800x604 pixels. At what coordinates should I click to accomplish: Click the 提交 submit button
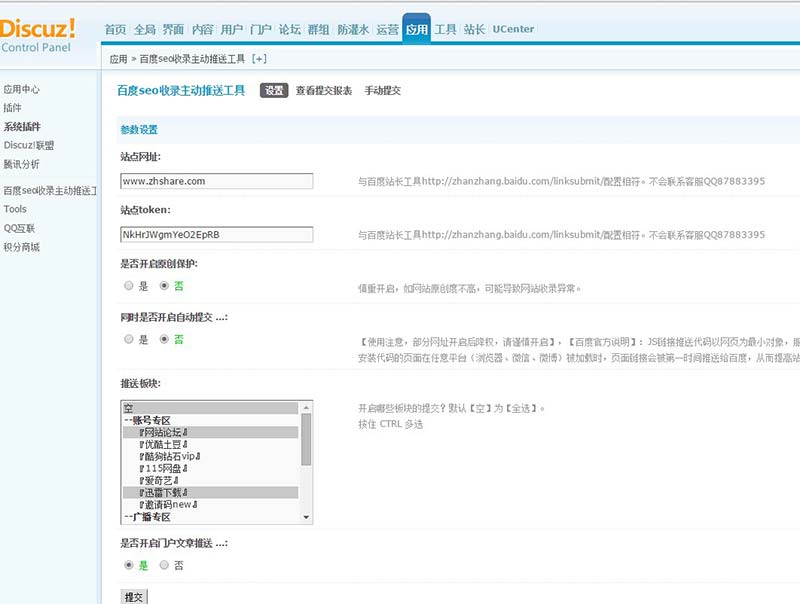(134, 595)
